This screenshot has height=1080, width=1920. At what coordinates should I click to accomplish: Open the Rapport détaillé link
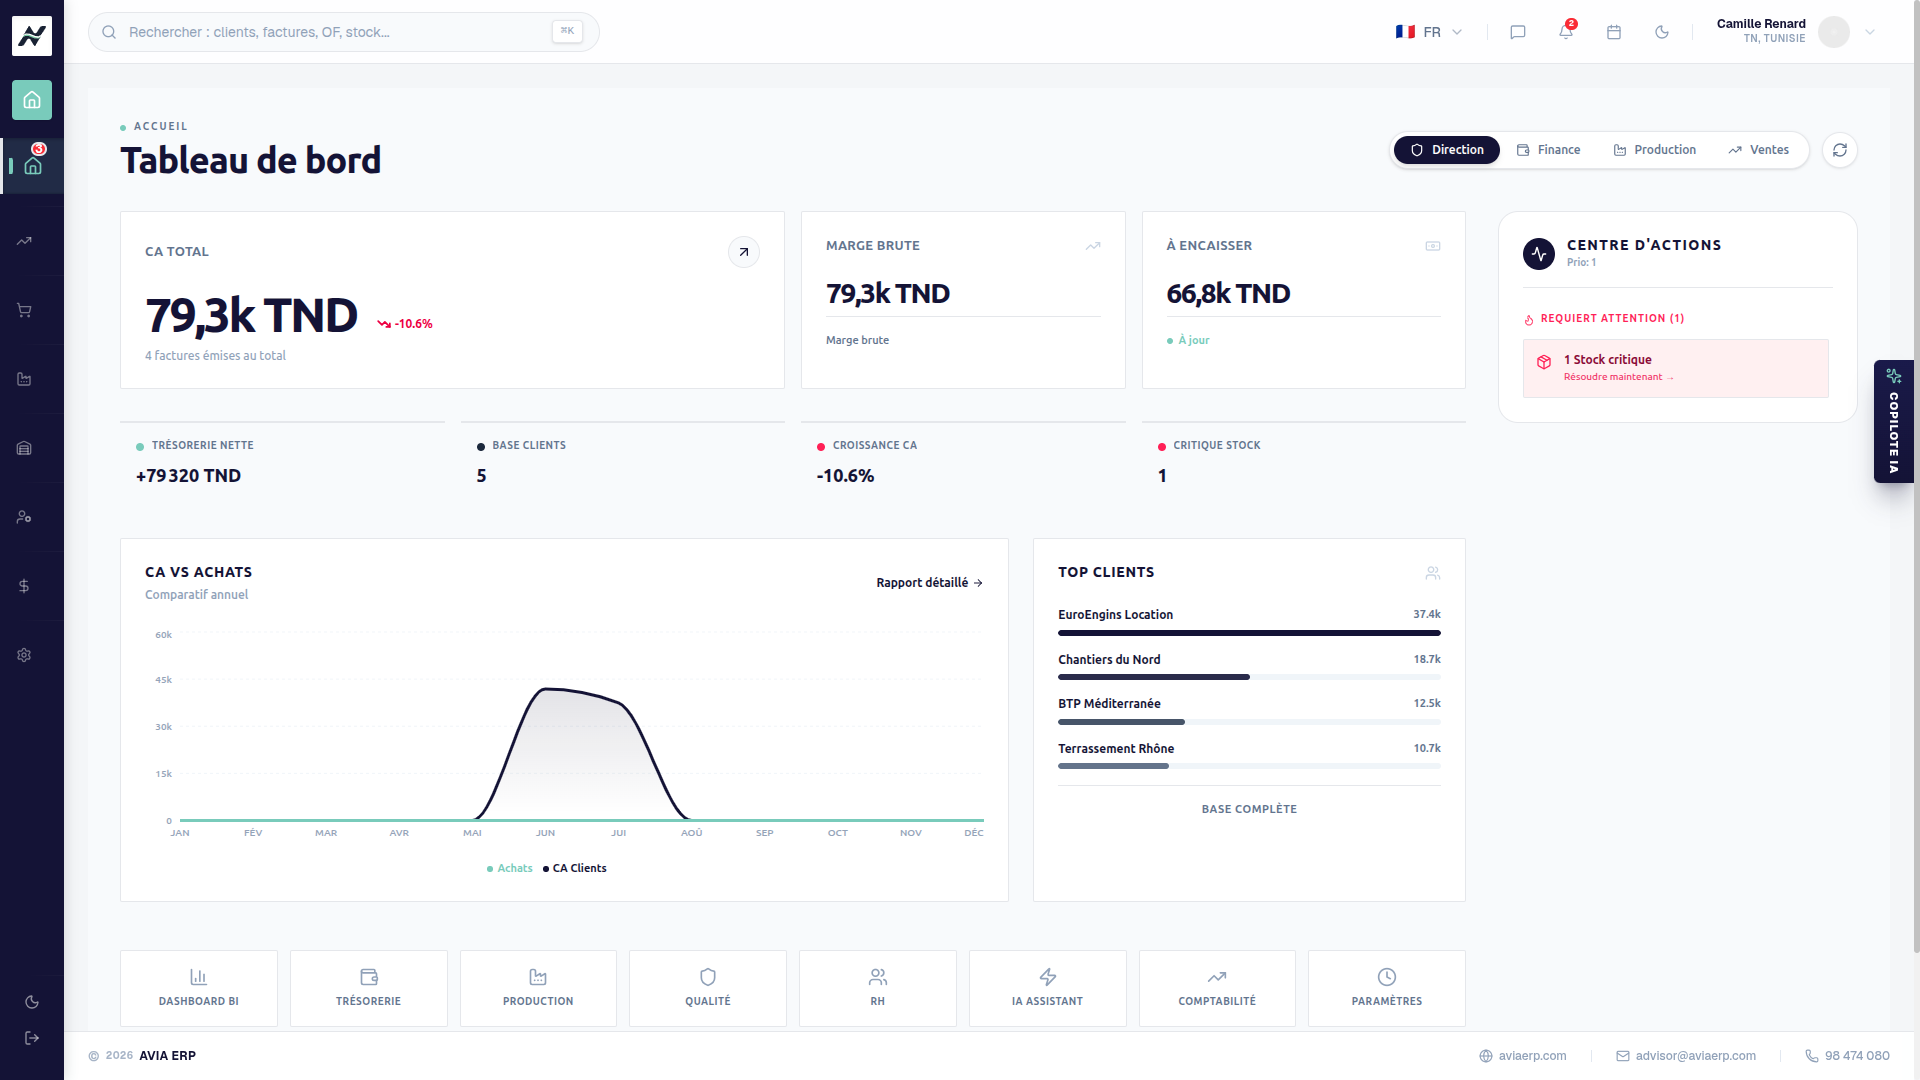click(930, 583)
